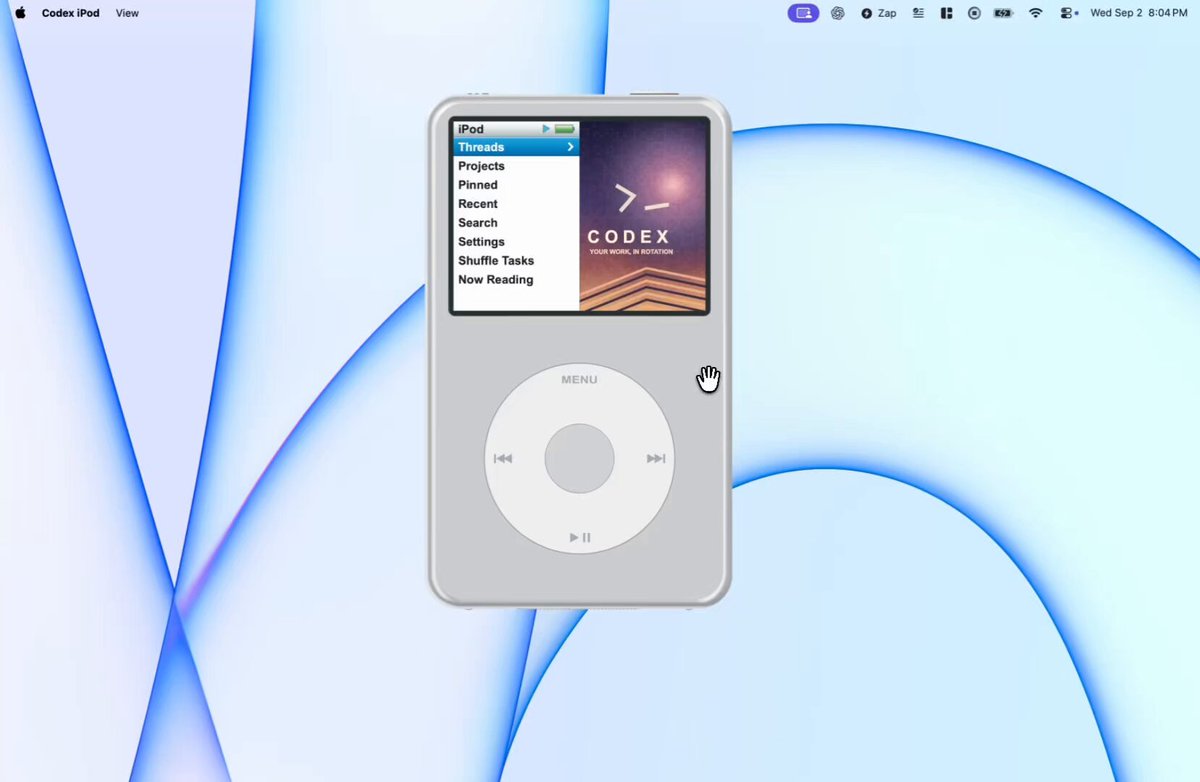This screenshot has height=782, width=1200.
Task: Open Control Center
Action: point(1067,13)
